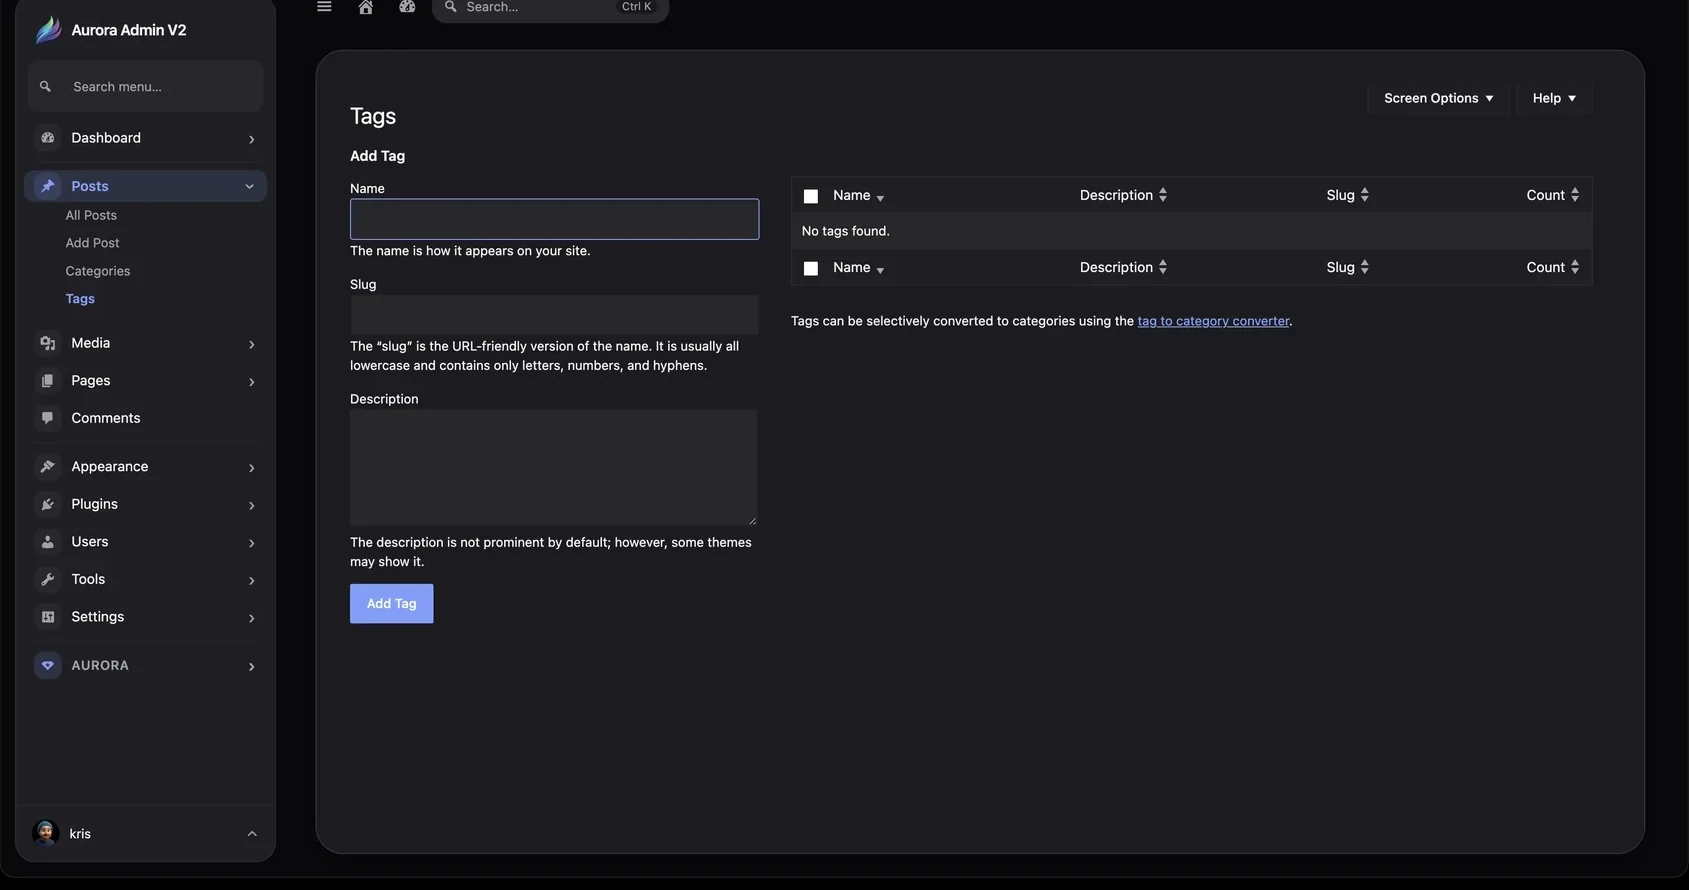The width and height of the screenshot is (1689, 890).
Task: Click the Media sidebar icon
Action: click(47, 343)
